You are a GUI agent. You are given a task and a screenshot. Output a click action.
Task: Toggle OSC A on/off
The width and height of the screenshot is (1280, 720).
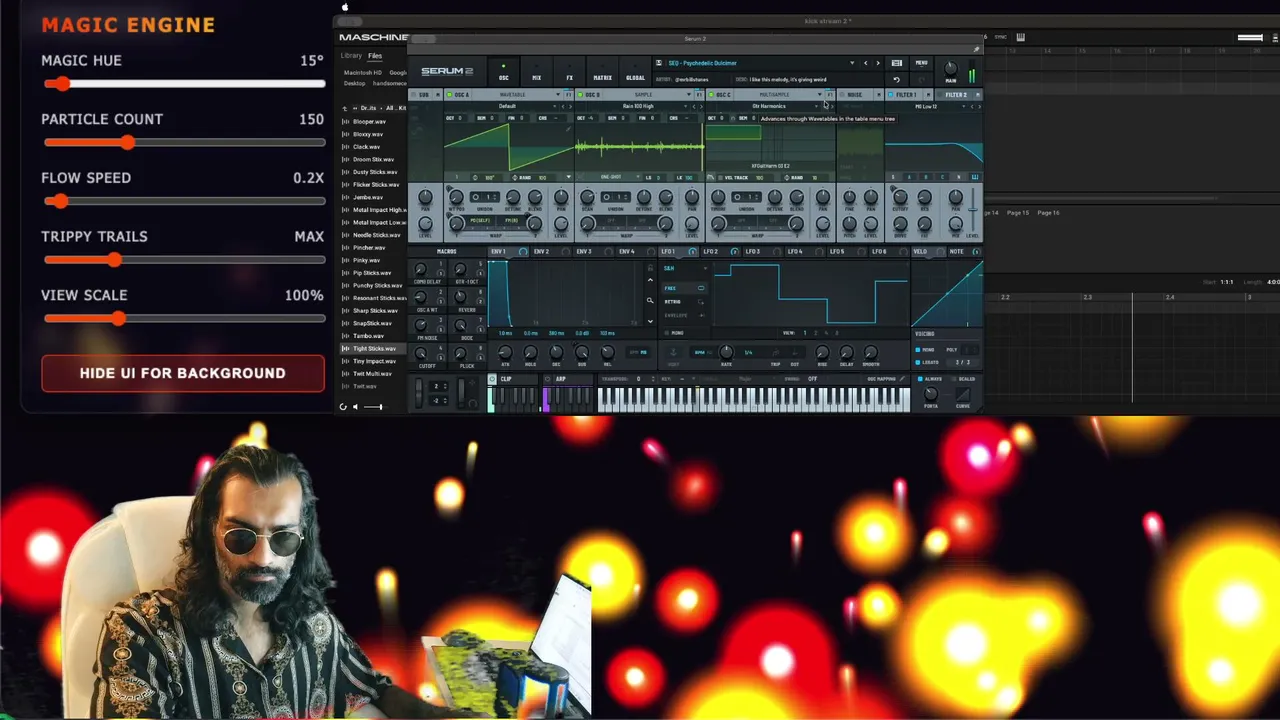click(x=450, y=95)
